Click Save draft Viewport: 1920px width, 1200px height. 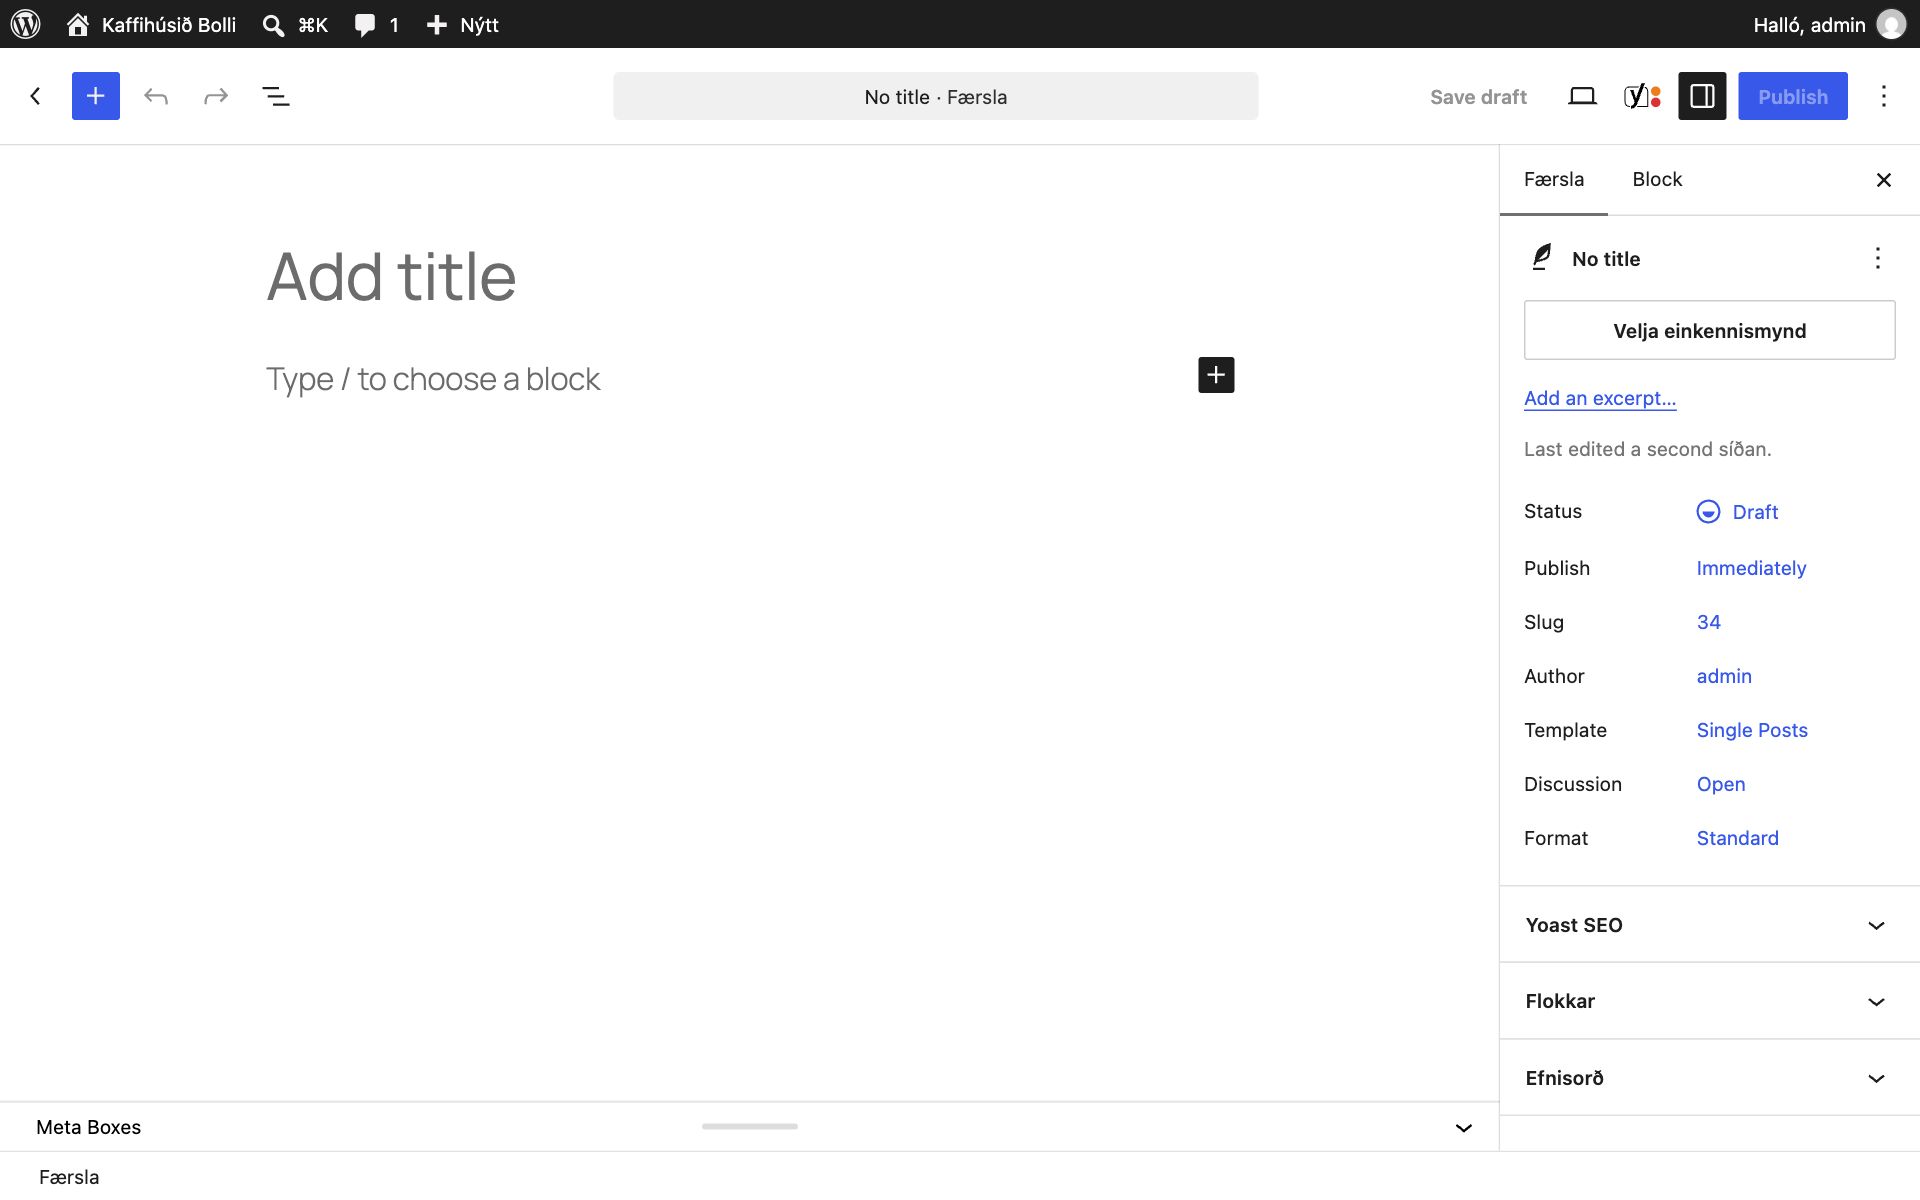pos(1478,96)
